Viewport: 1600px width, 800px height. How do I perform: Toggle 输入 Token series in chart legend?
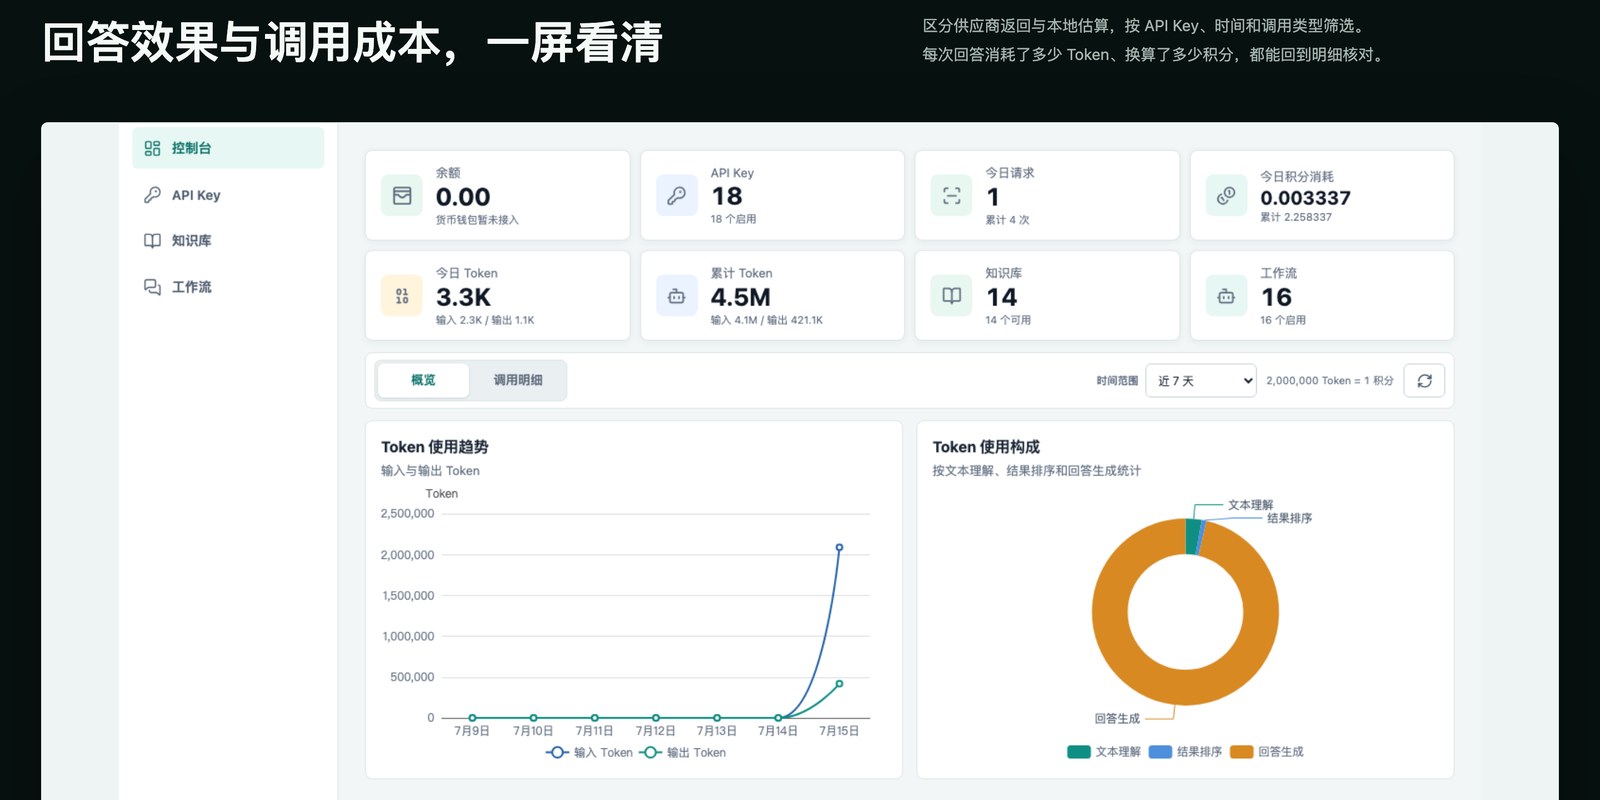tap(590, 753)
